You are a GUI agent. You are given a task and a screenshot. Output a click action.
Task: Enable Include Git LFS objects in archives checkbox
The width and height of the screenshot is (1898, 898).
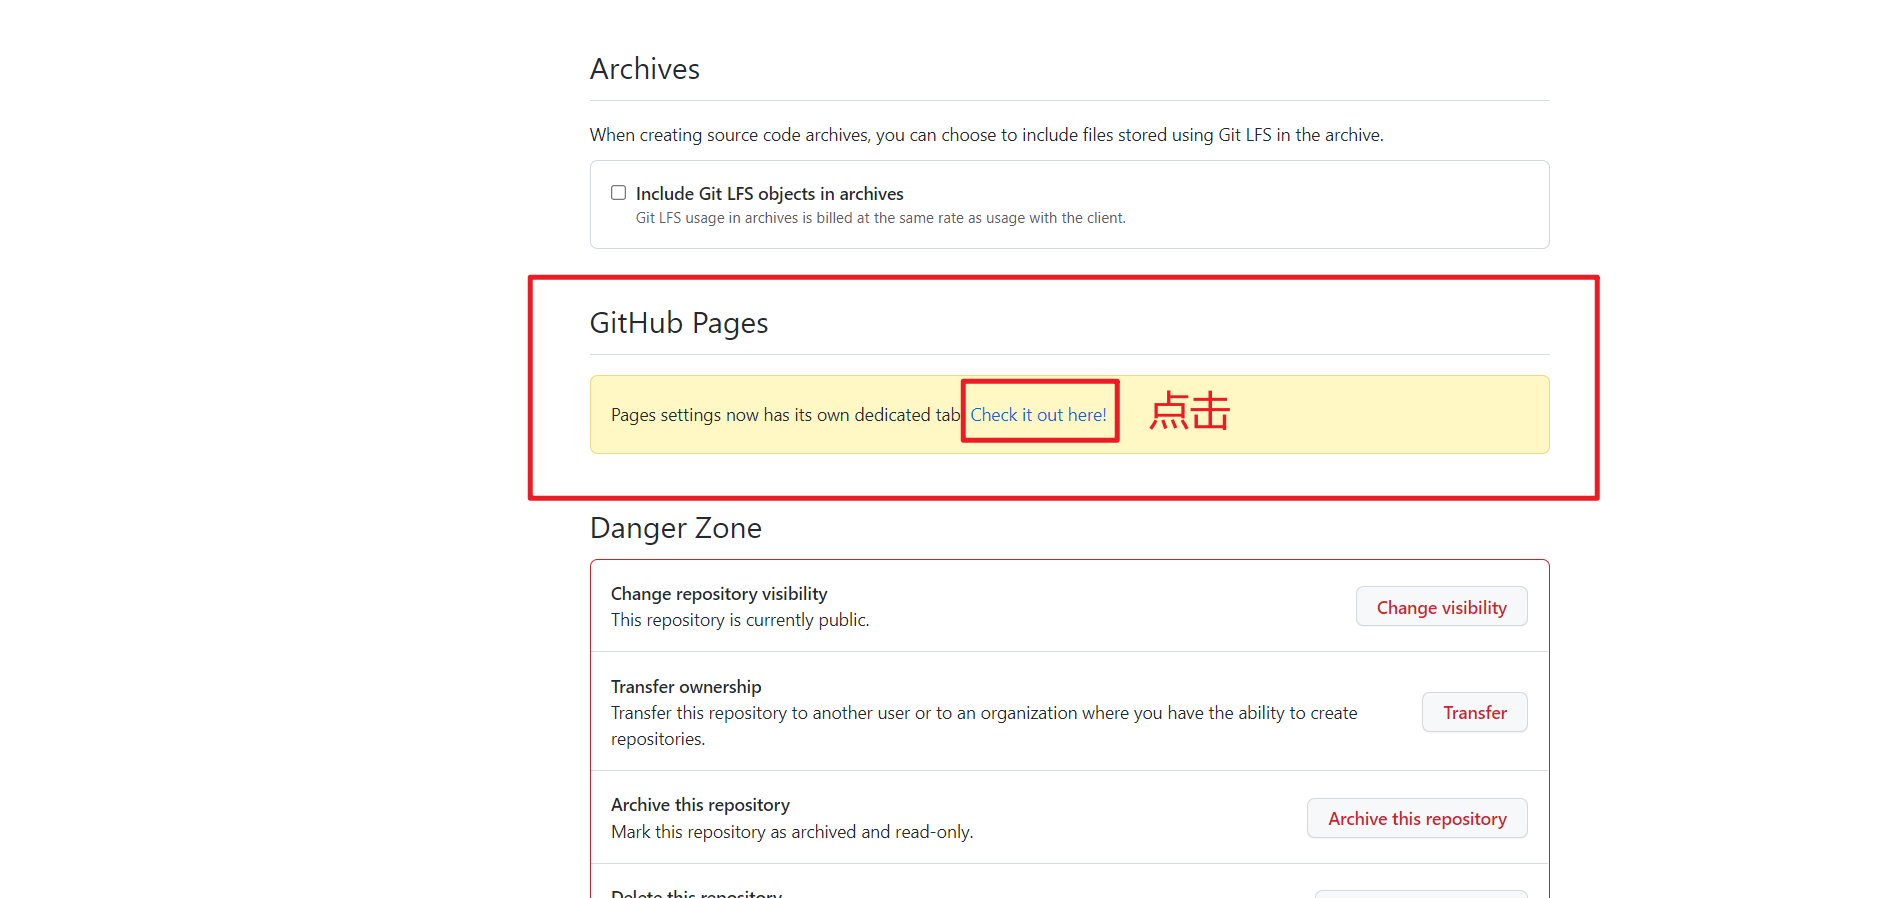click(619, 193)
